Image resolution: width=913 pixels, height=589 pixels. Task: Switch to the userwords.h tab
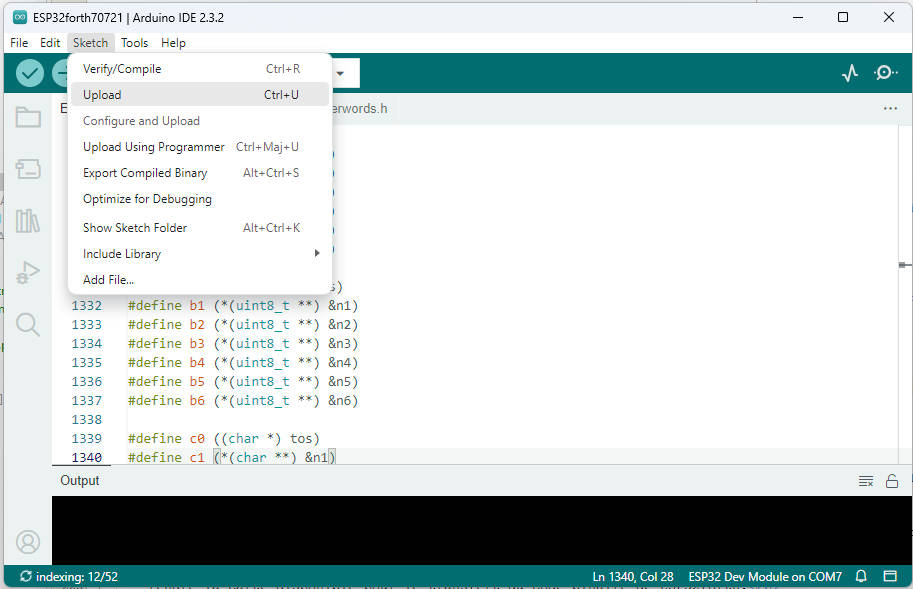(360, 109)
